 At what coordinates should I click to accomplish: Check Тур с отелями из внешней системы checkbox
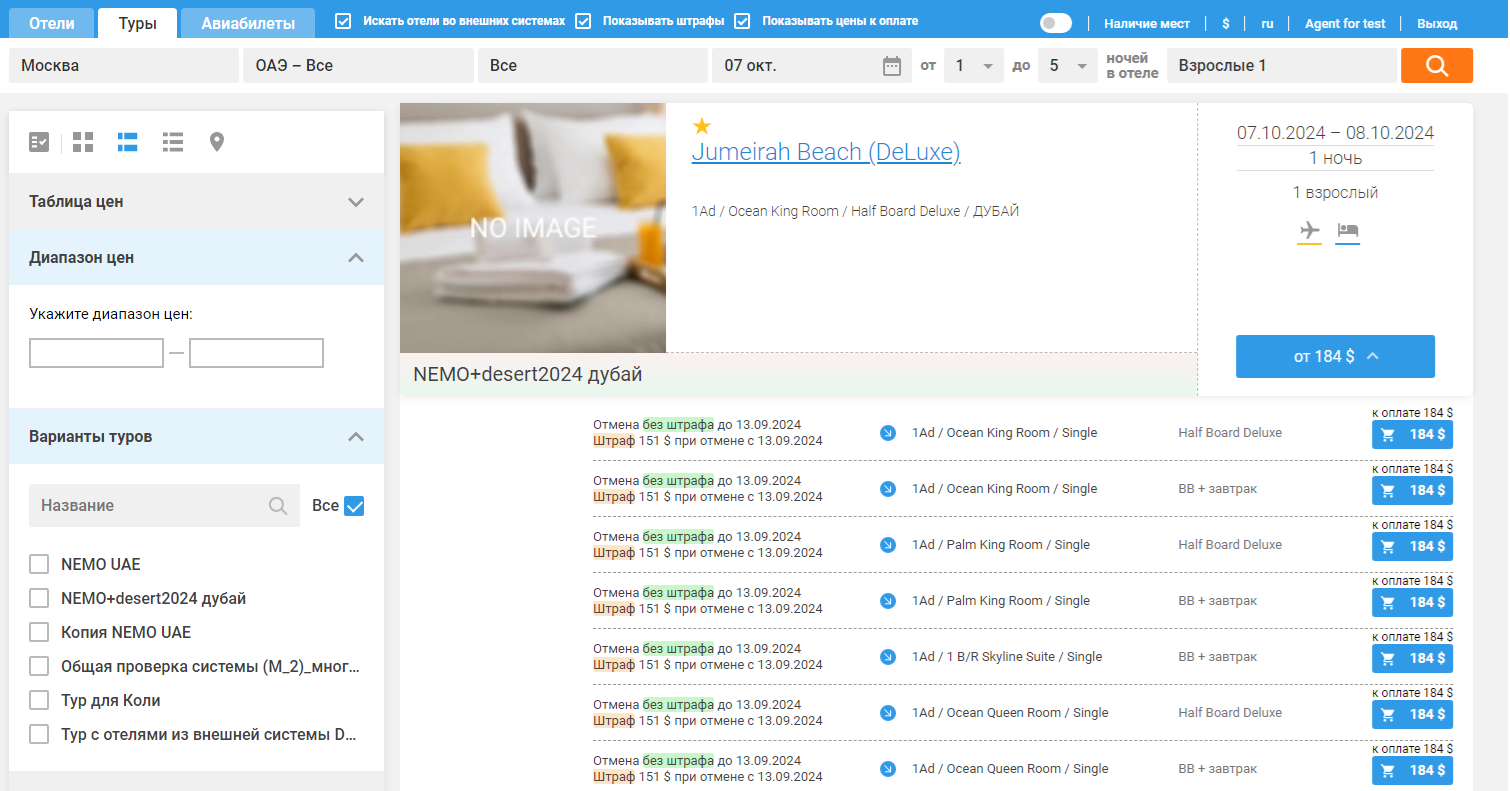click(x=39, y=734)
